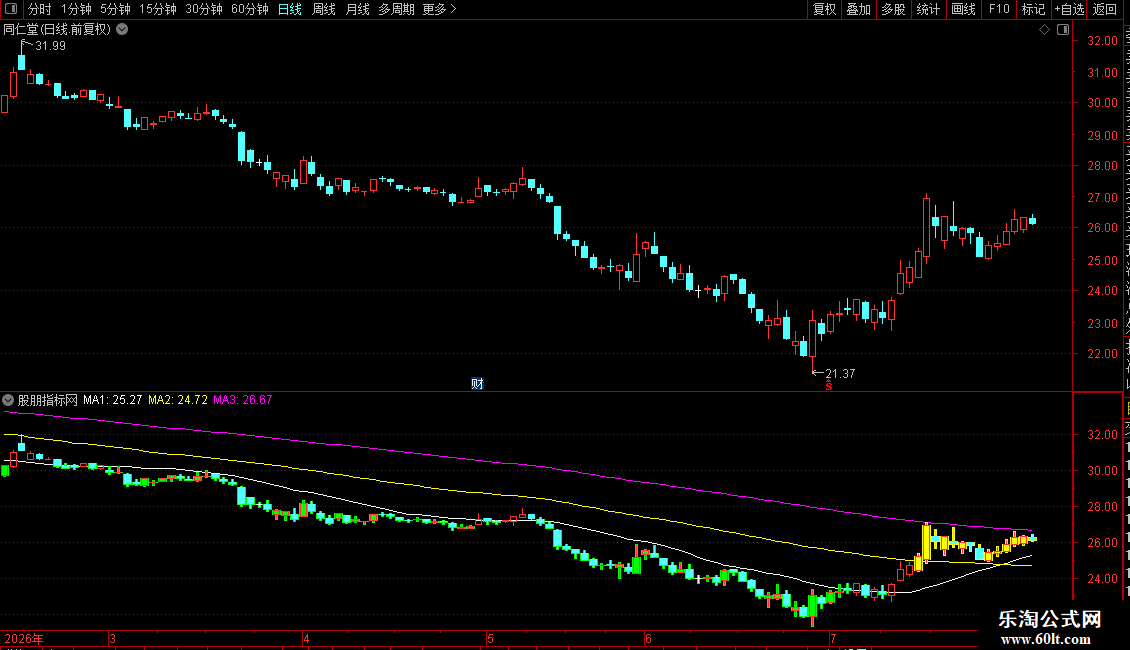Click the 股朋指标网 indicator name
Image resolution: width=1130 pixels, height=650 pixels.
pyautogui.click(x=48, y=400)
